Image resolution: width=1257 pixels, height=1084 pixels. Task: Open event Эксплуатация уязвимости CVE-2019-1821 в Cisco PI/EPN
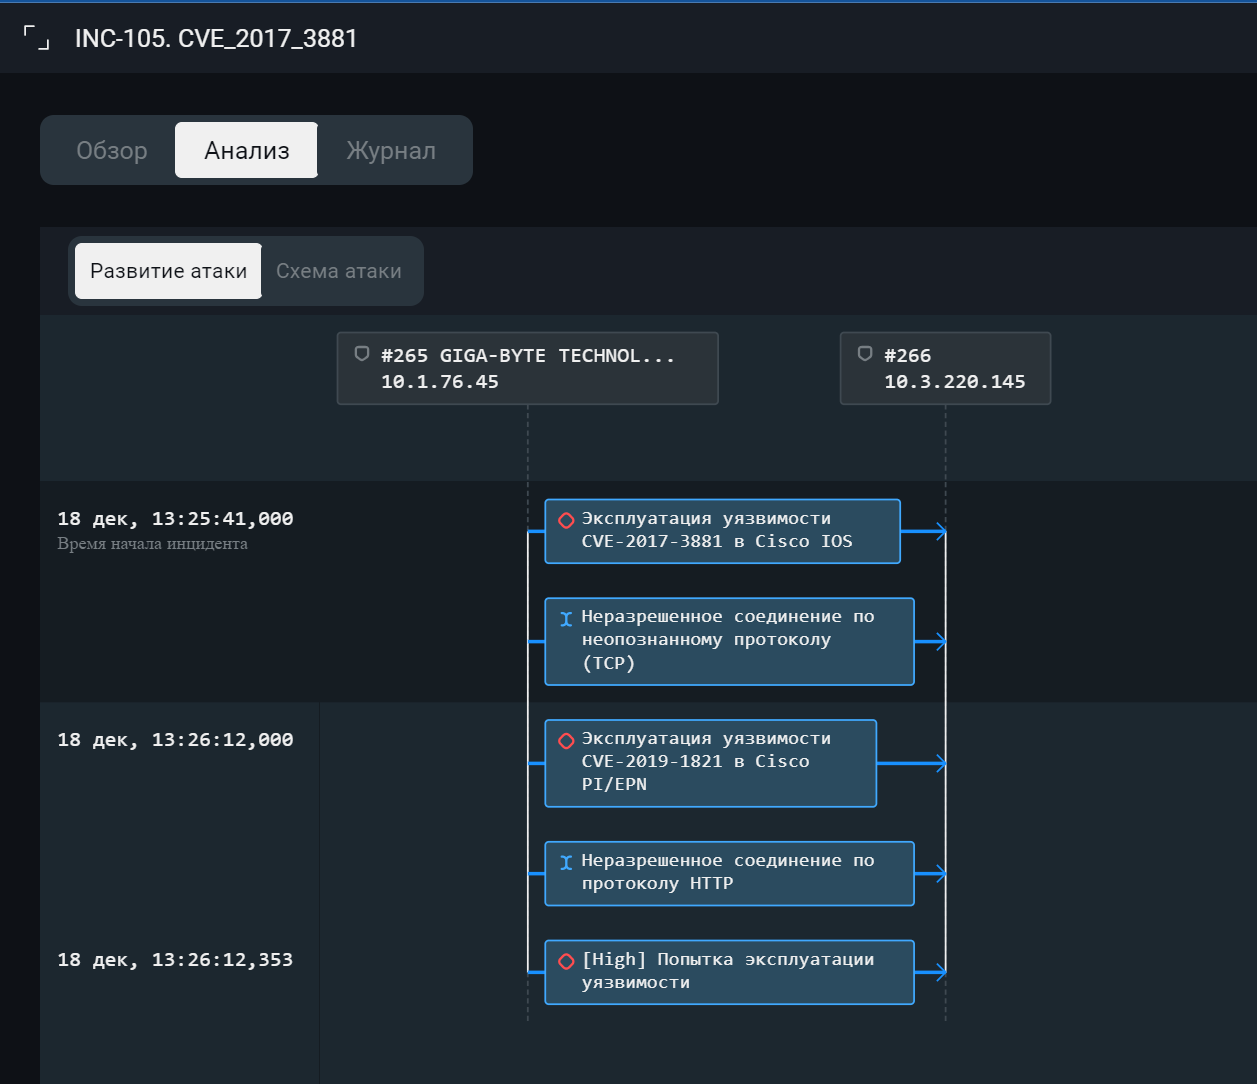click(x=710, y=763)
